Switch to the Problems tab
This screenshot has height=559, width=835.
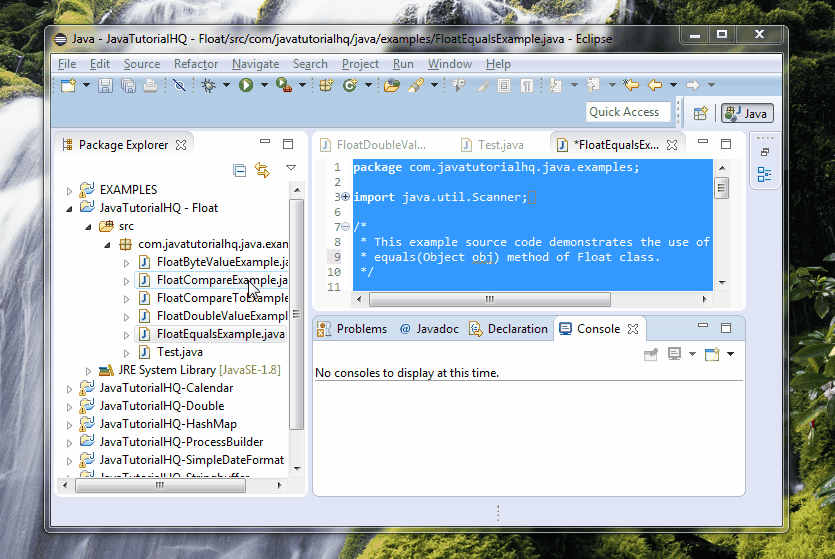click(353, 329)
